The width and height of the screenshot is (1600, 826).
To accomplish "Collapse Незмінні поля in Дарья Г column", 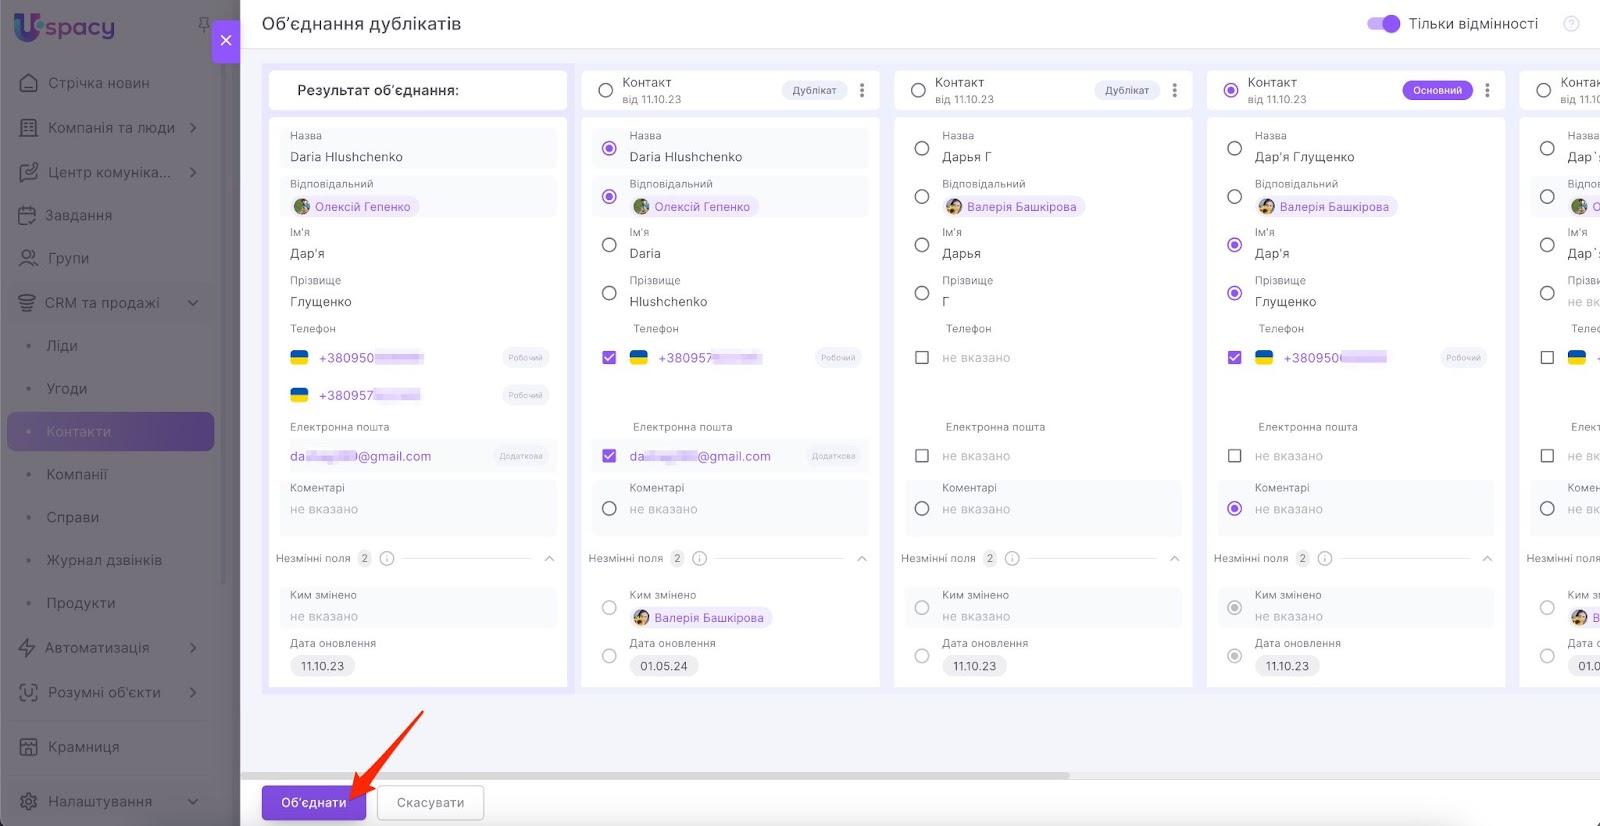I will coord(1175,559).
